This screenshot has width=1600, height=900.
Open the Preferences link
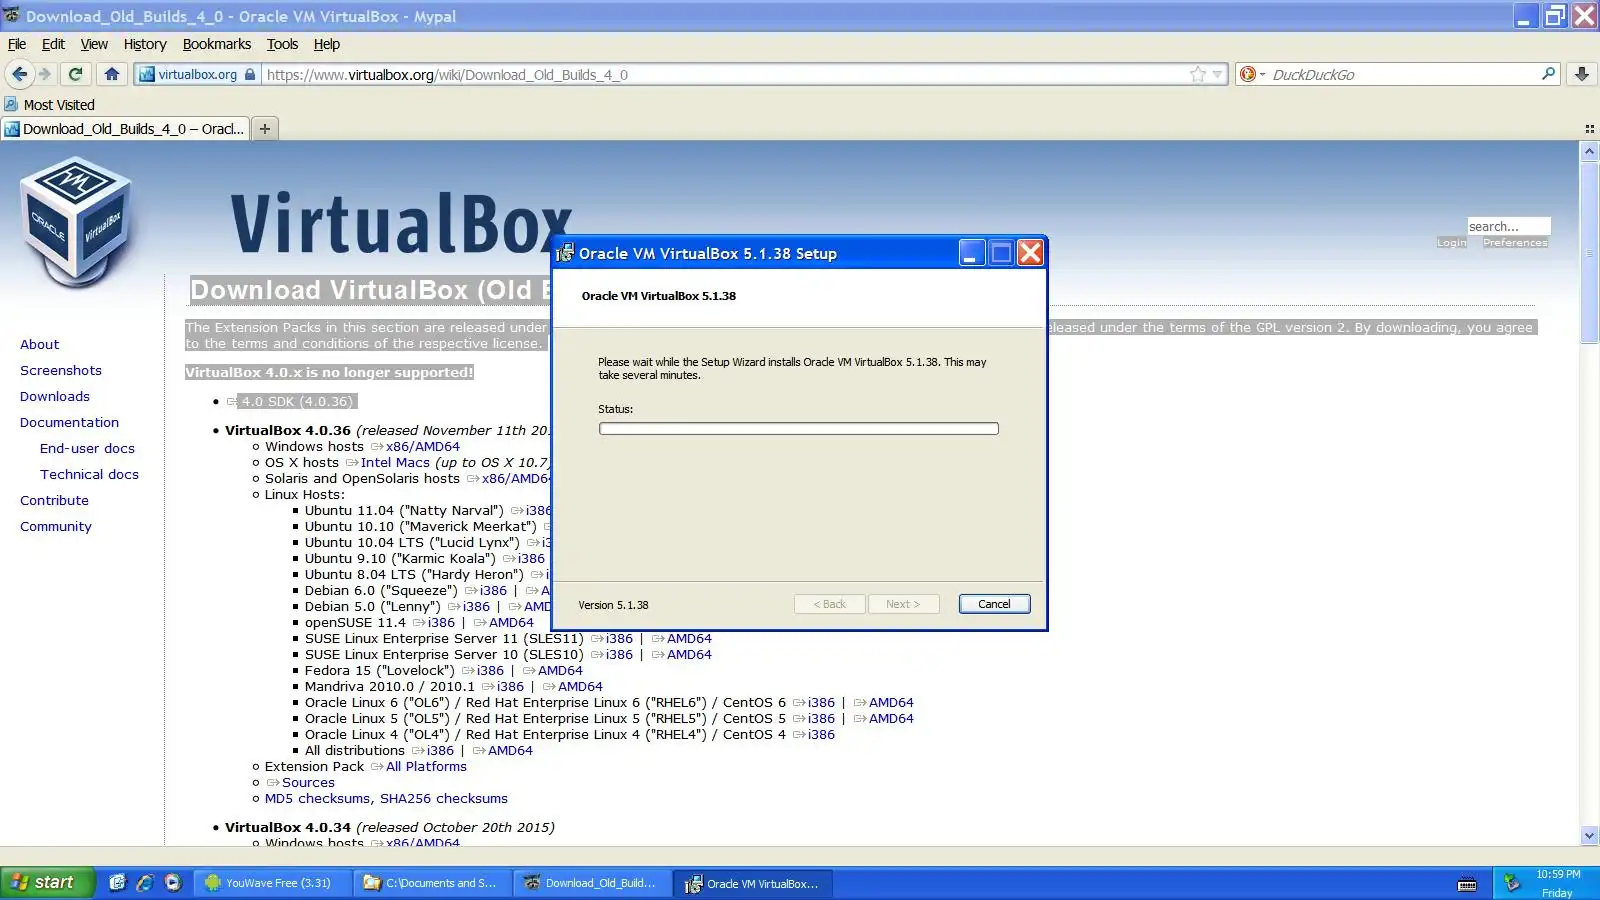coord(1515,243)
